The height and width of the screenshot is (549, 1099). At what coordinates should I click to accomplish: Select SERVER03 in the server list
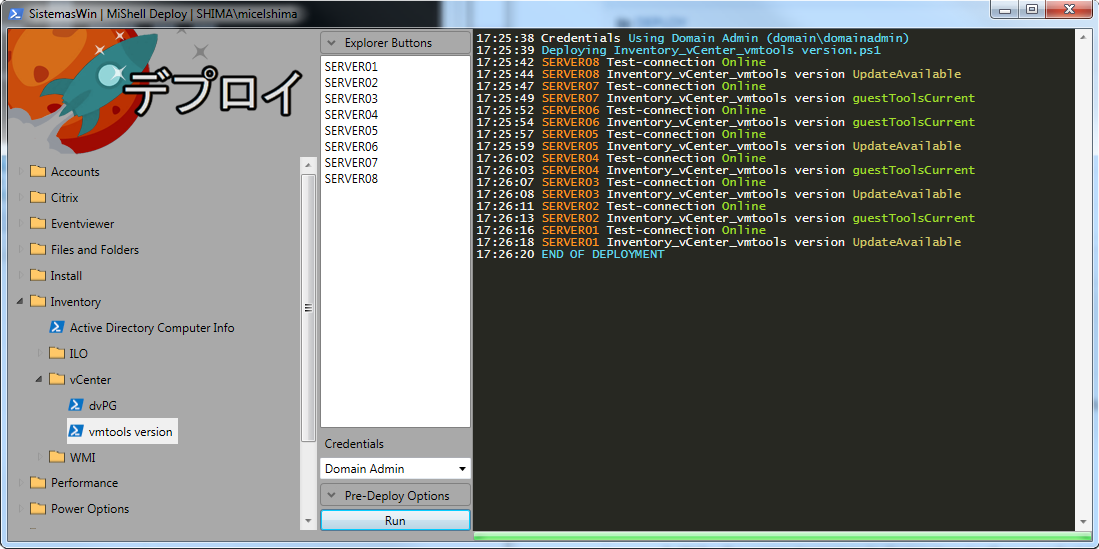click(351, 99)
